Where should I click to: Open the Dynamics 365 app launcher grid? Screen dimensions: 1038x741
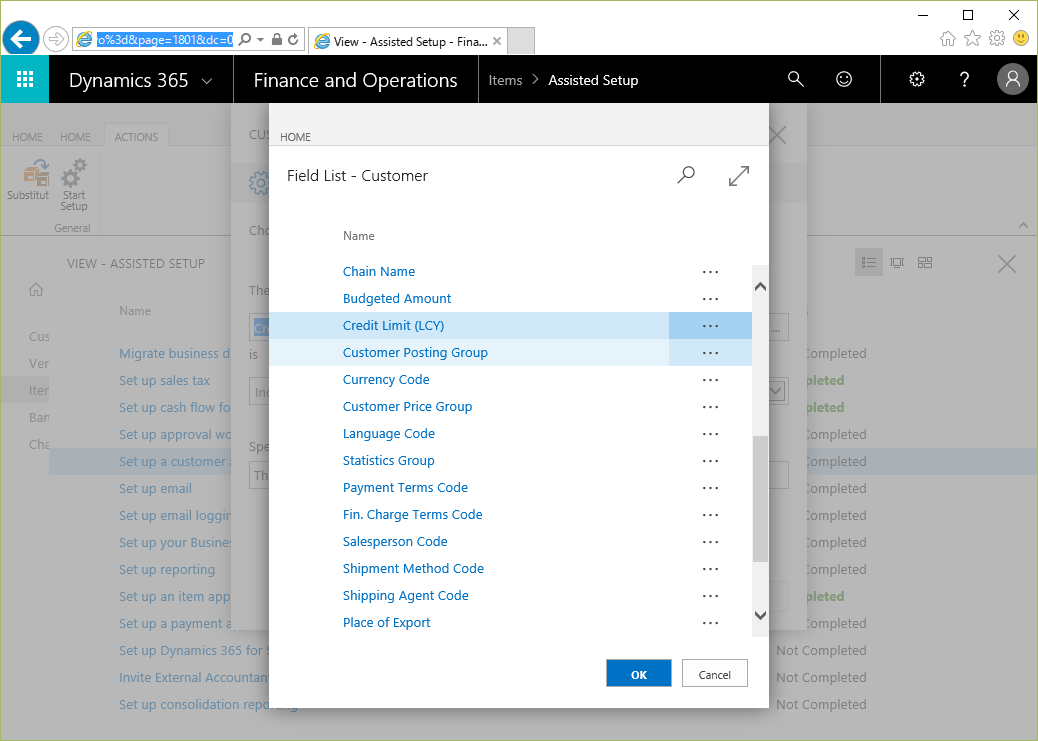point(24,79)
